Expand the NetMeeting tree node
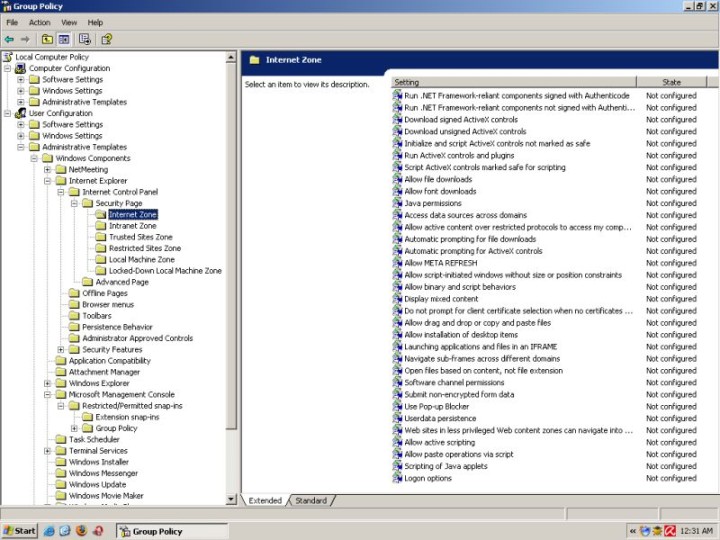The height and width of the screenshot is (540, 720). [x=47, y=169]
